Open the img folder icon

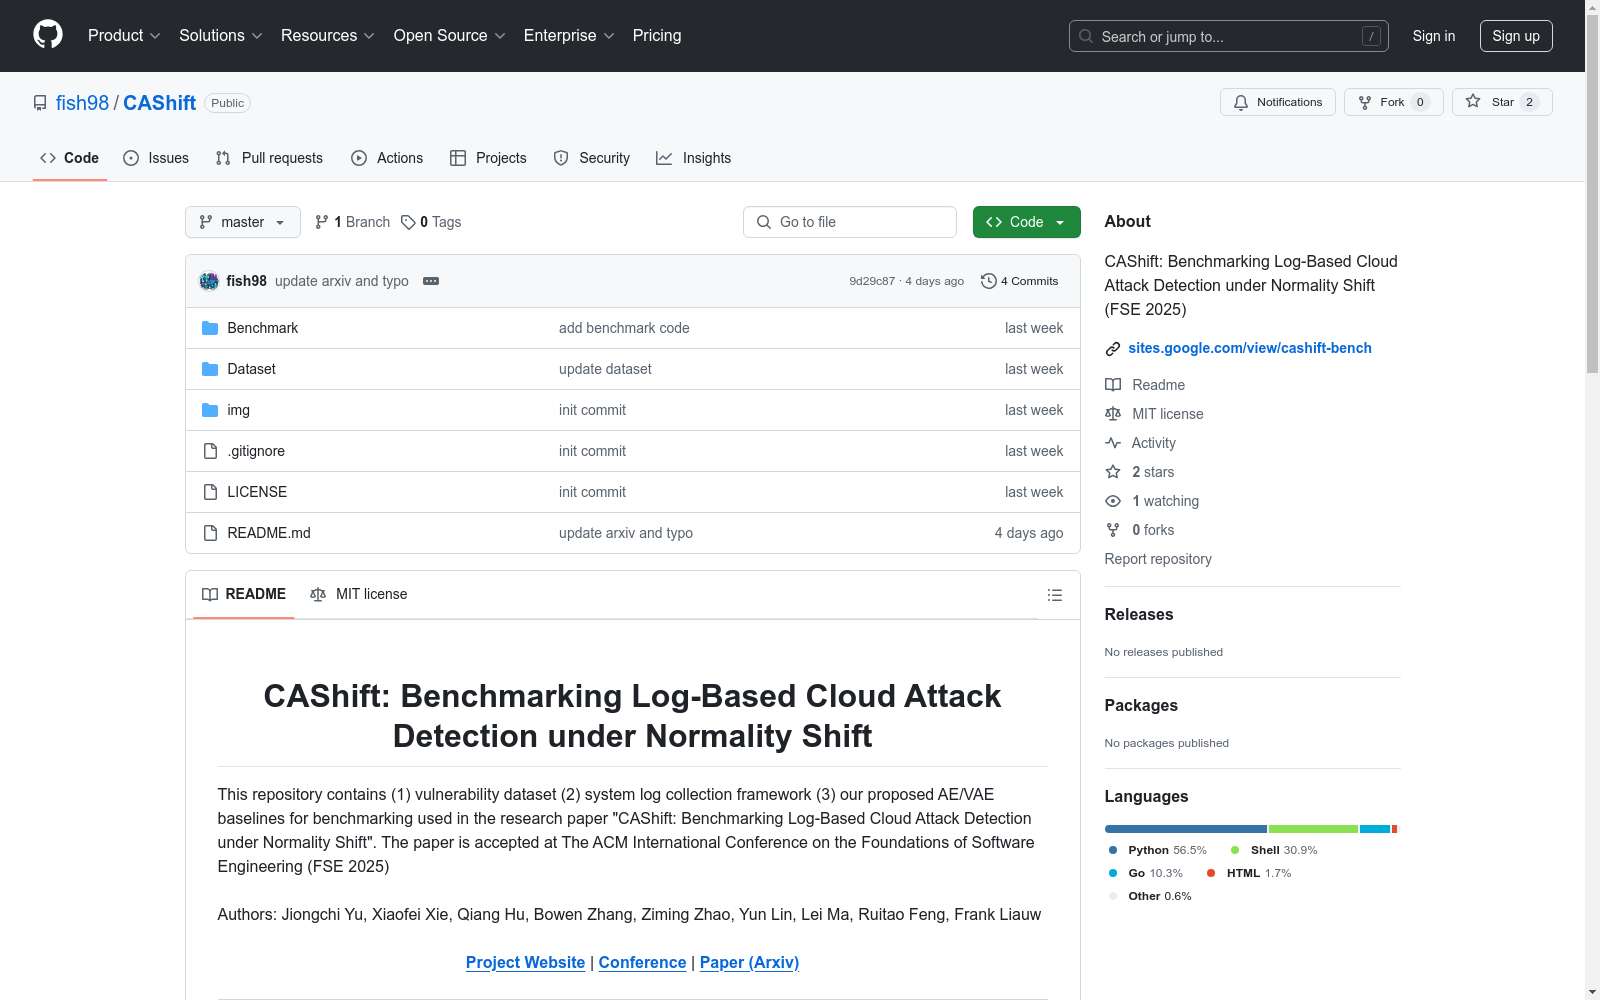210,410
